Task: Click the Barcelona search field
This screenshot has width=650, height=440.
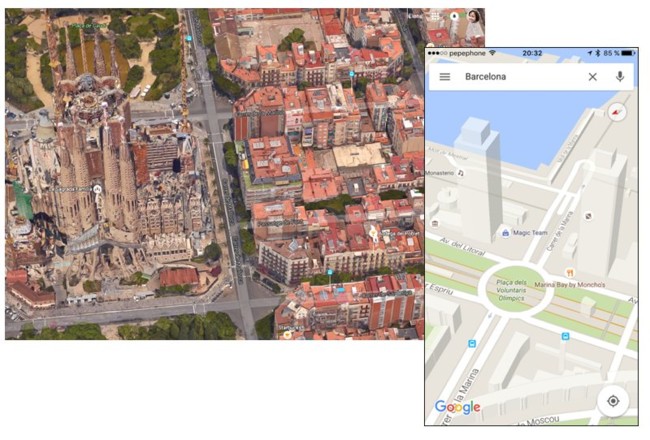Action: (x=531, y=77)
